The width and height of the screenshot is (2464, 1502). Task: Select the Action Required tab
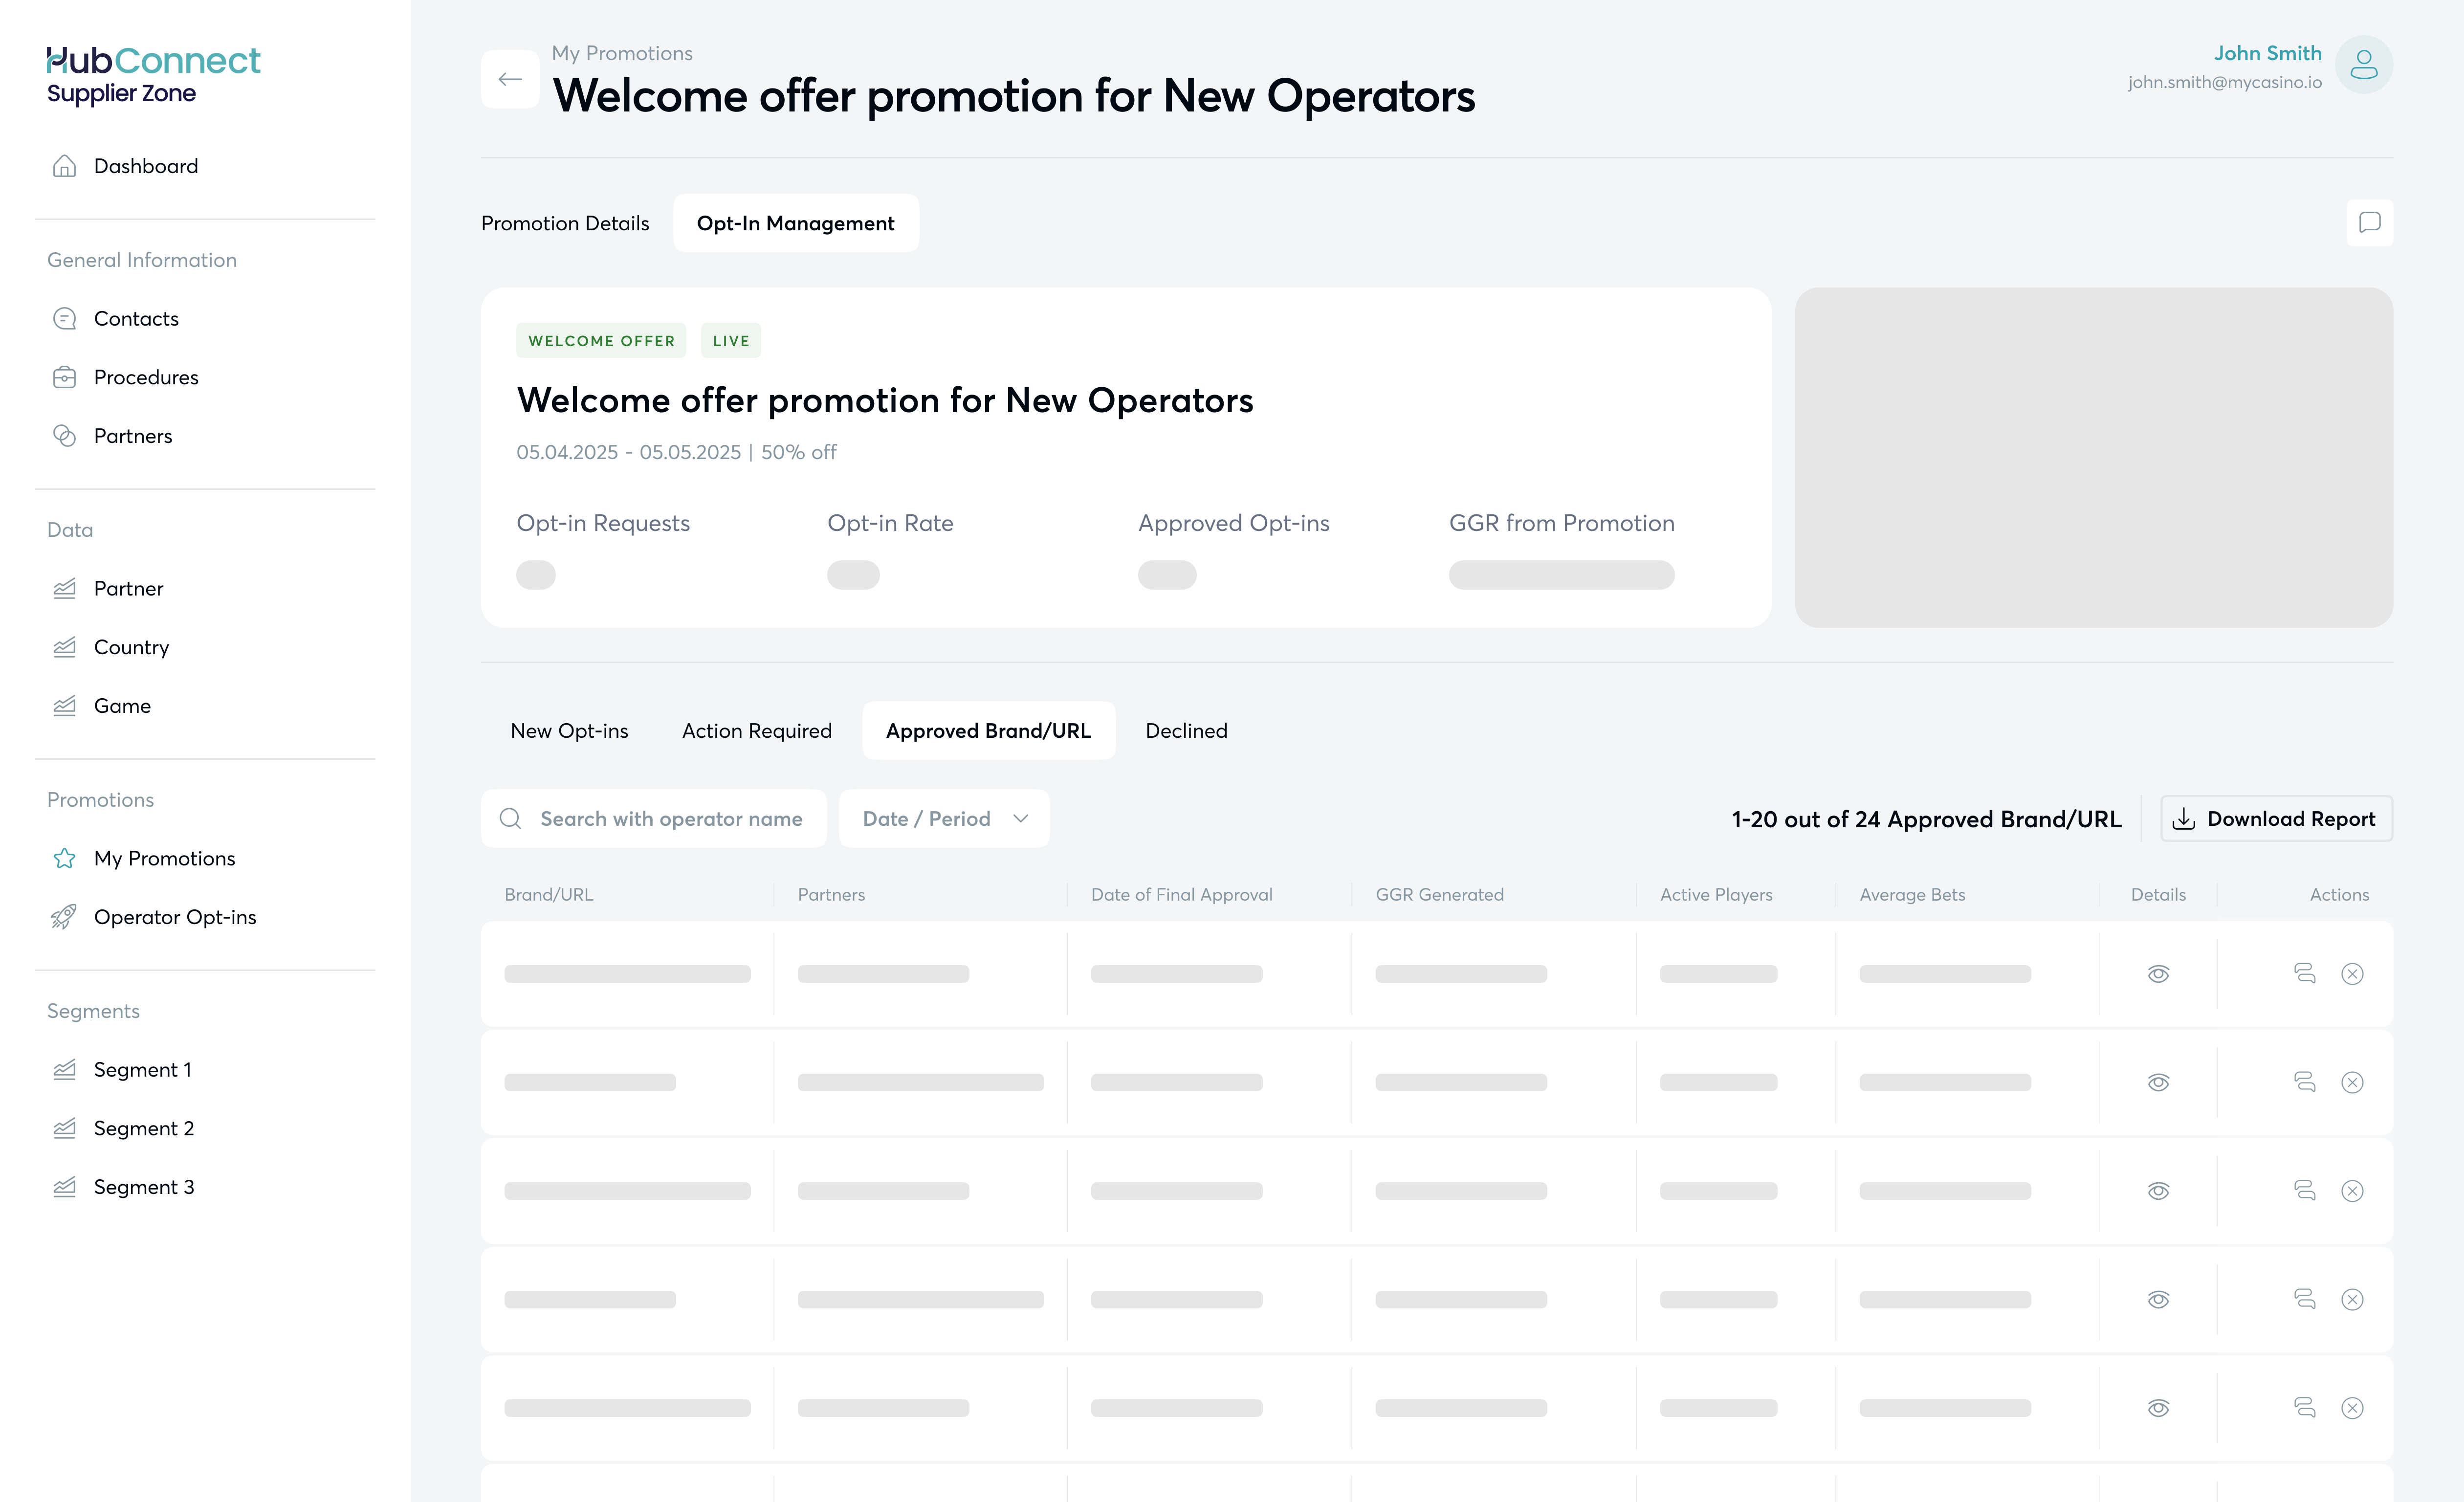point(756,731)
